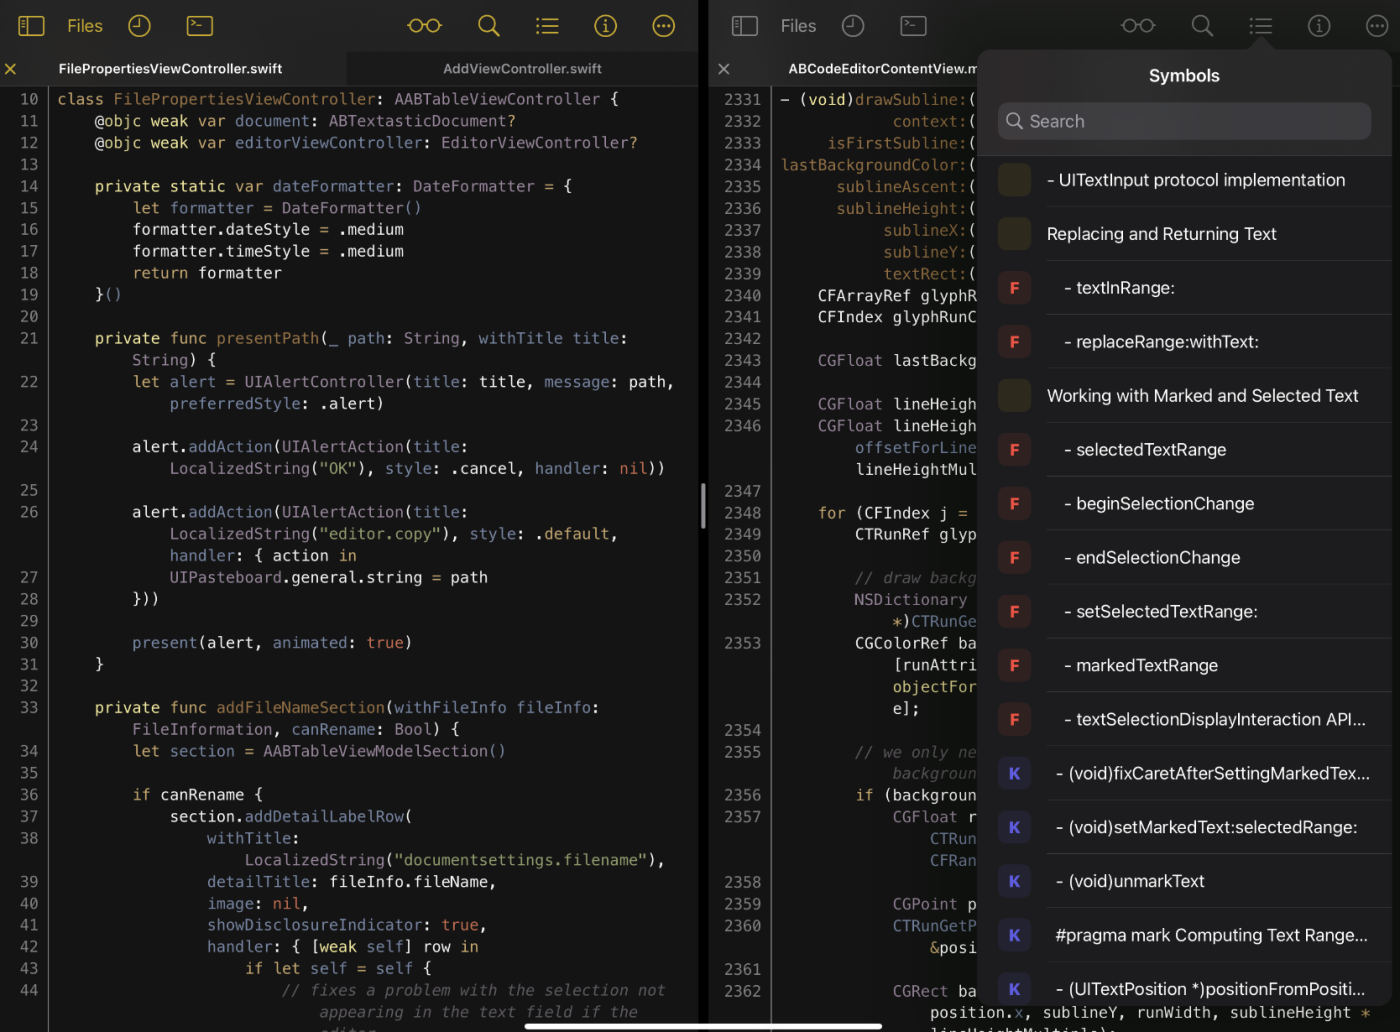Open recent files clock in left pane

pos(139,26)
